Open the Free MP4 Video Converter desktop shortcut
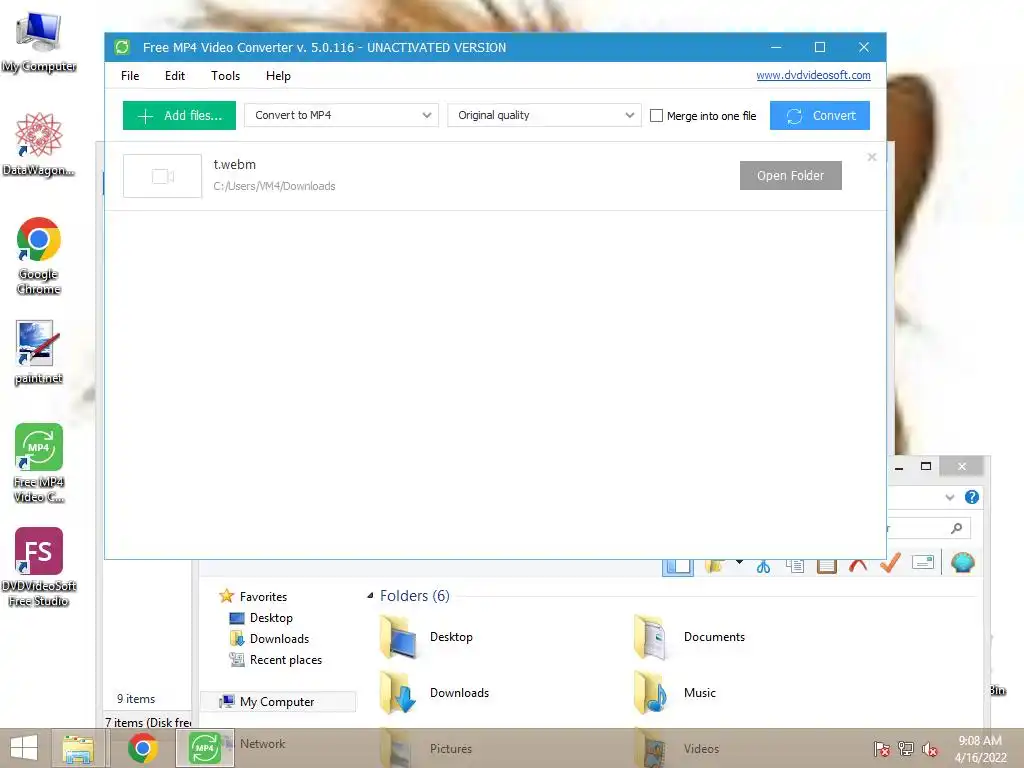The width and height of the screenshot is (1024, 768). (39, 463)
